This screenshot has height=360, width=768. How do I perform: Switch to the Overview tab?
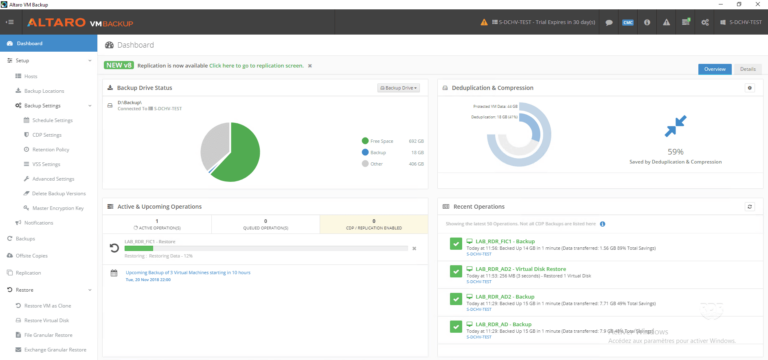(x=715, y=70)
